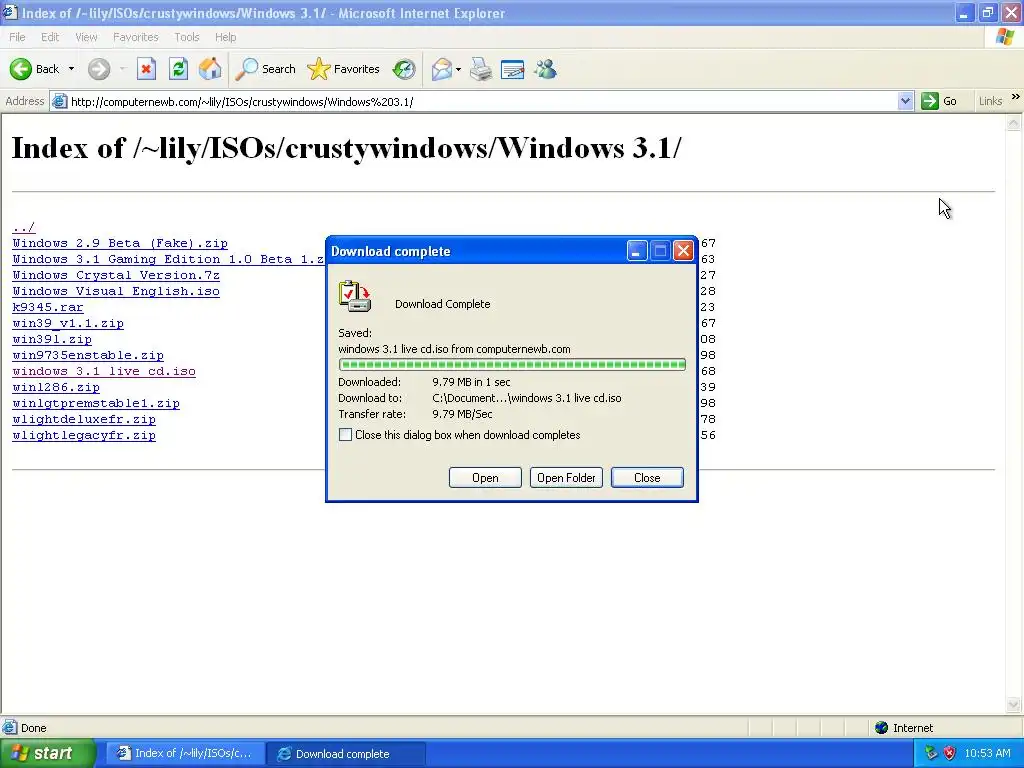Screen dimensions: 1024x768
Task: Click the Edit page toolbar icon
Action: pos(512,69)
